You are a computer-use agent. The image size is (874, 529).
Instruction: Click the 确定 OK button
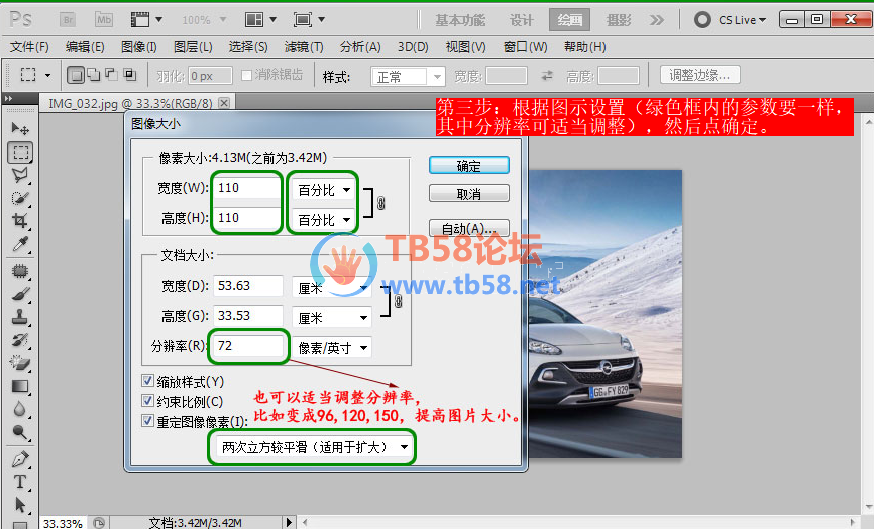(x=469, y=166)
